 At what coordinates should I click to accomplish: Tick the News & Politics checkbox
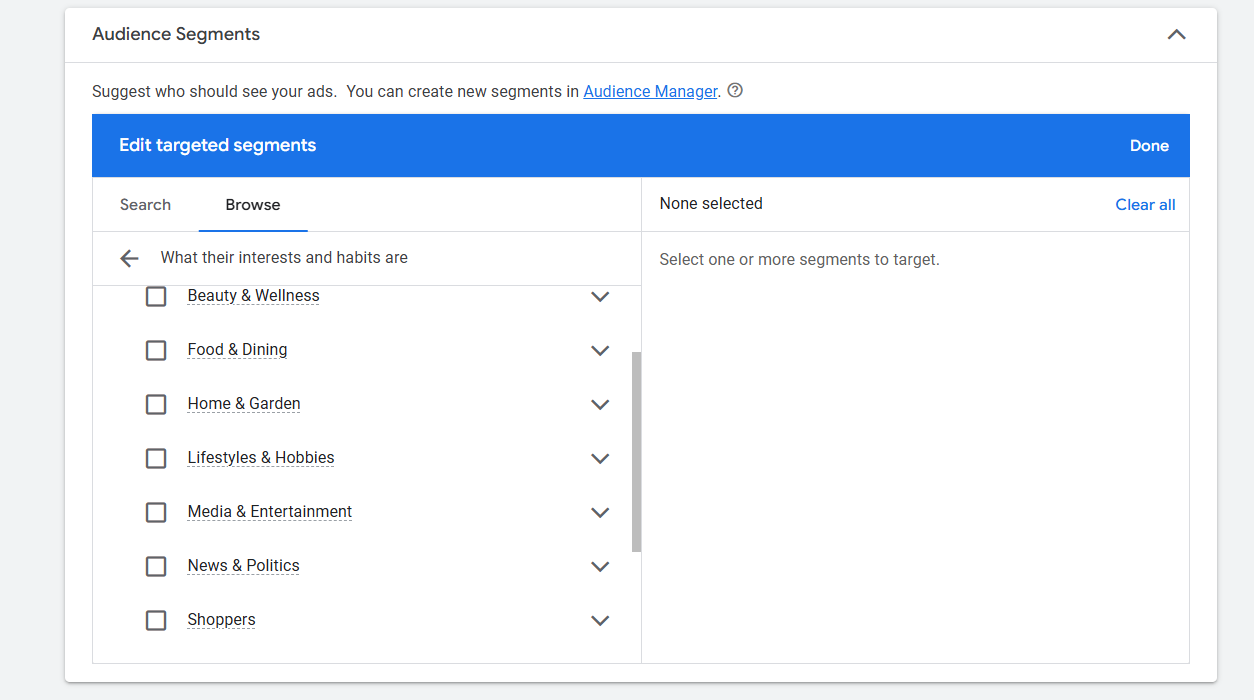tap(156, 567)
